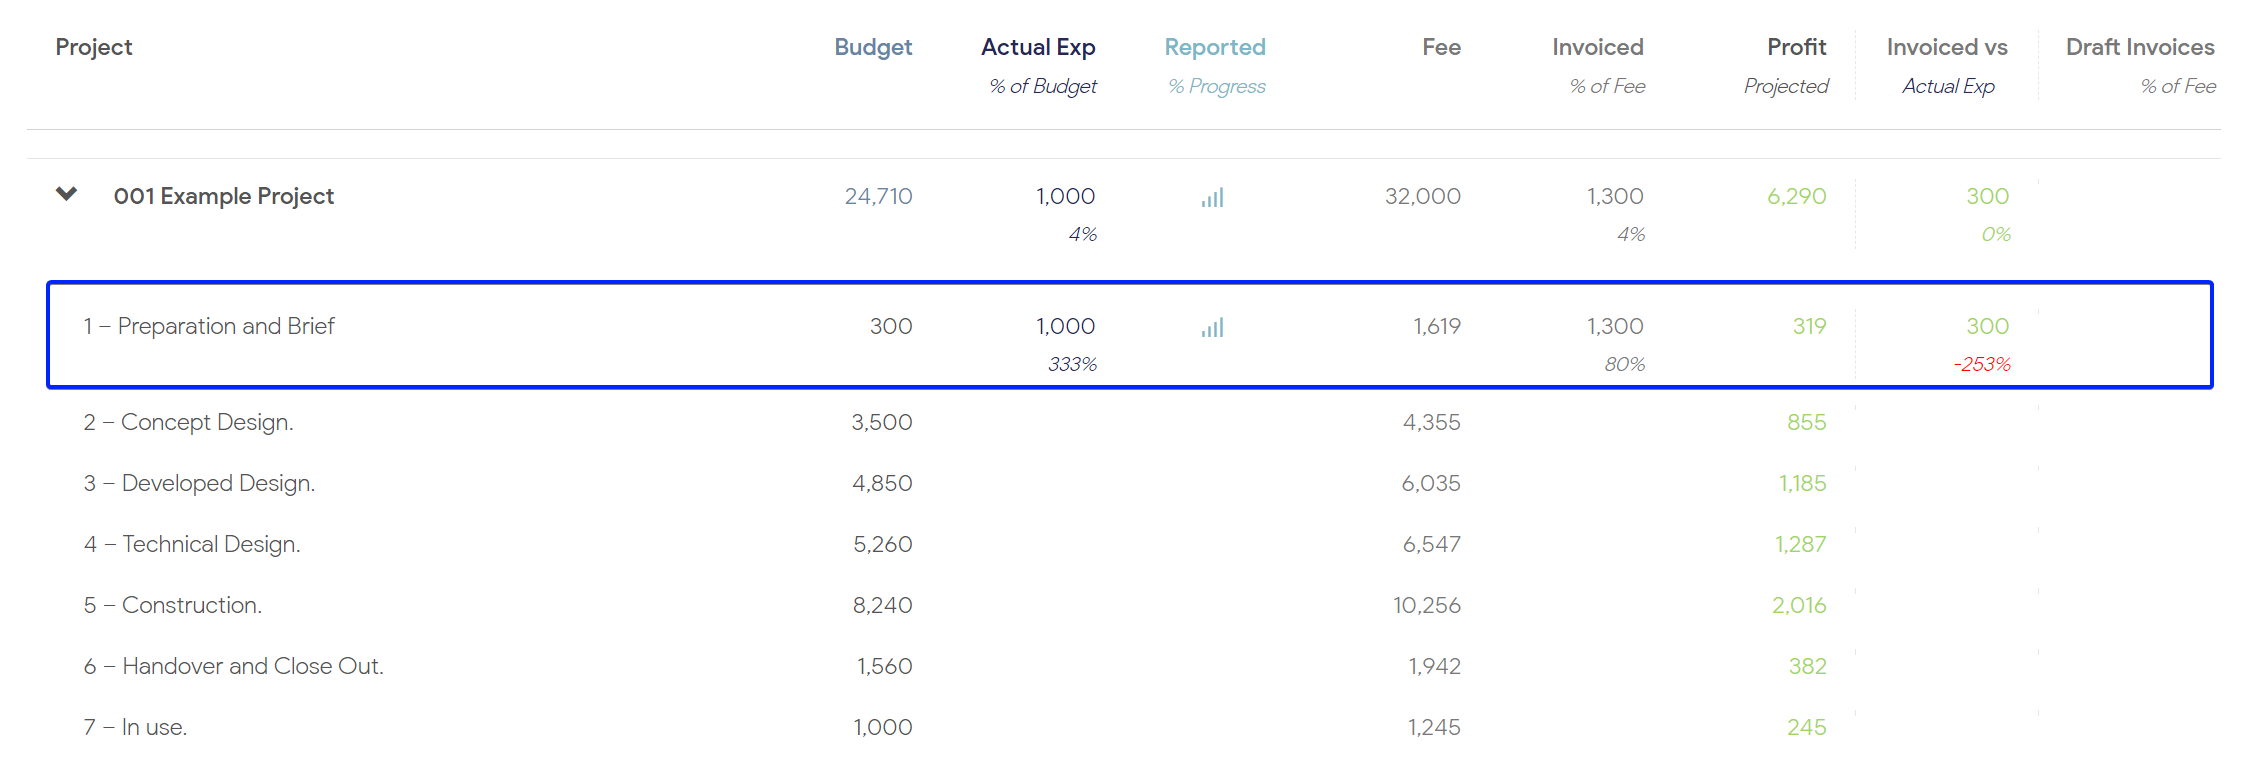Click the project green 0% value
2267x771 pixels.
tap(1996, 234)
